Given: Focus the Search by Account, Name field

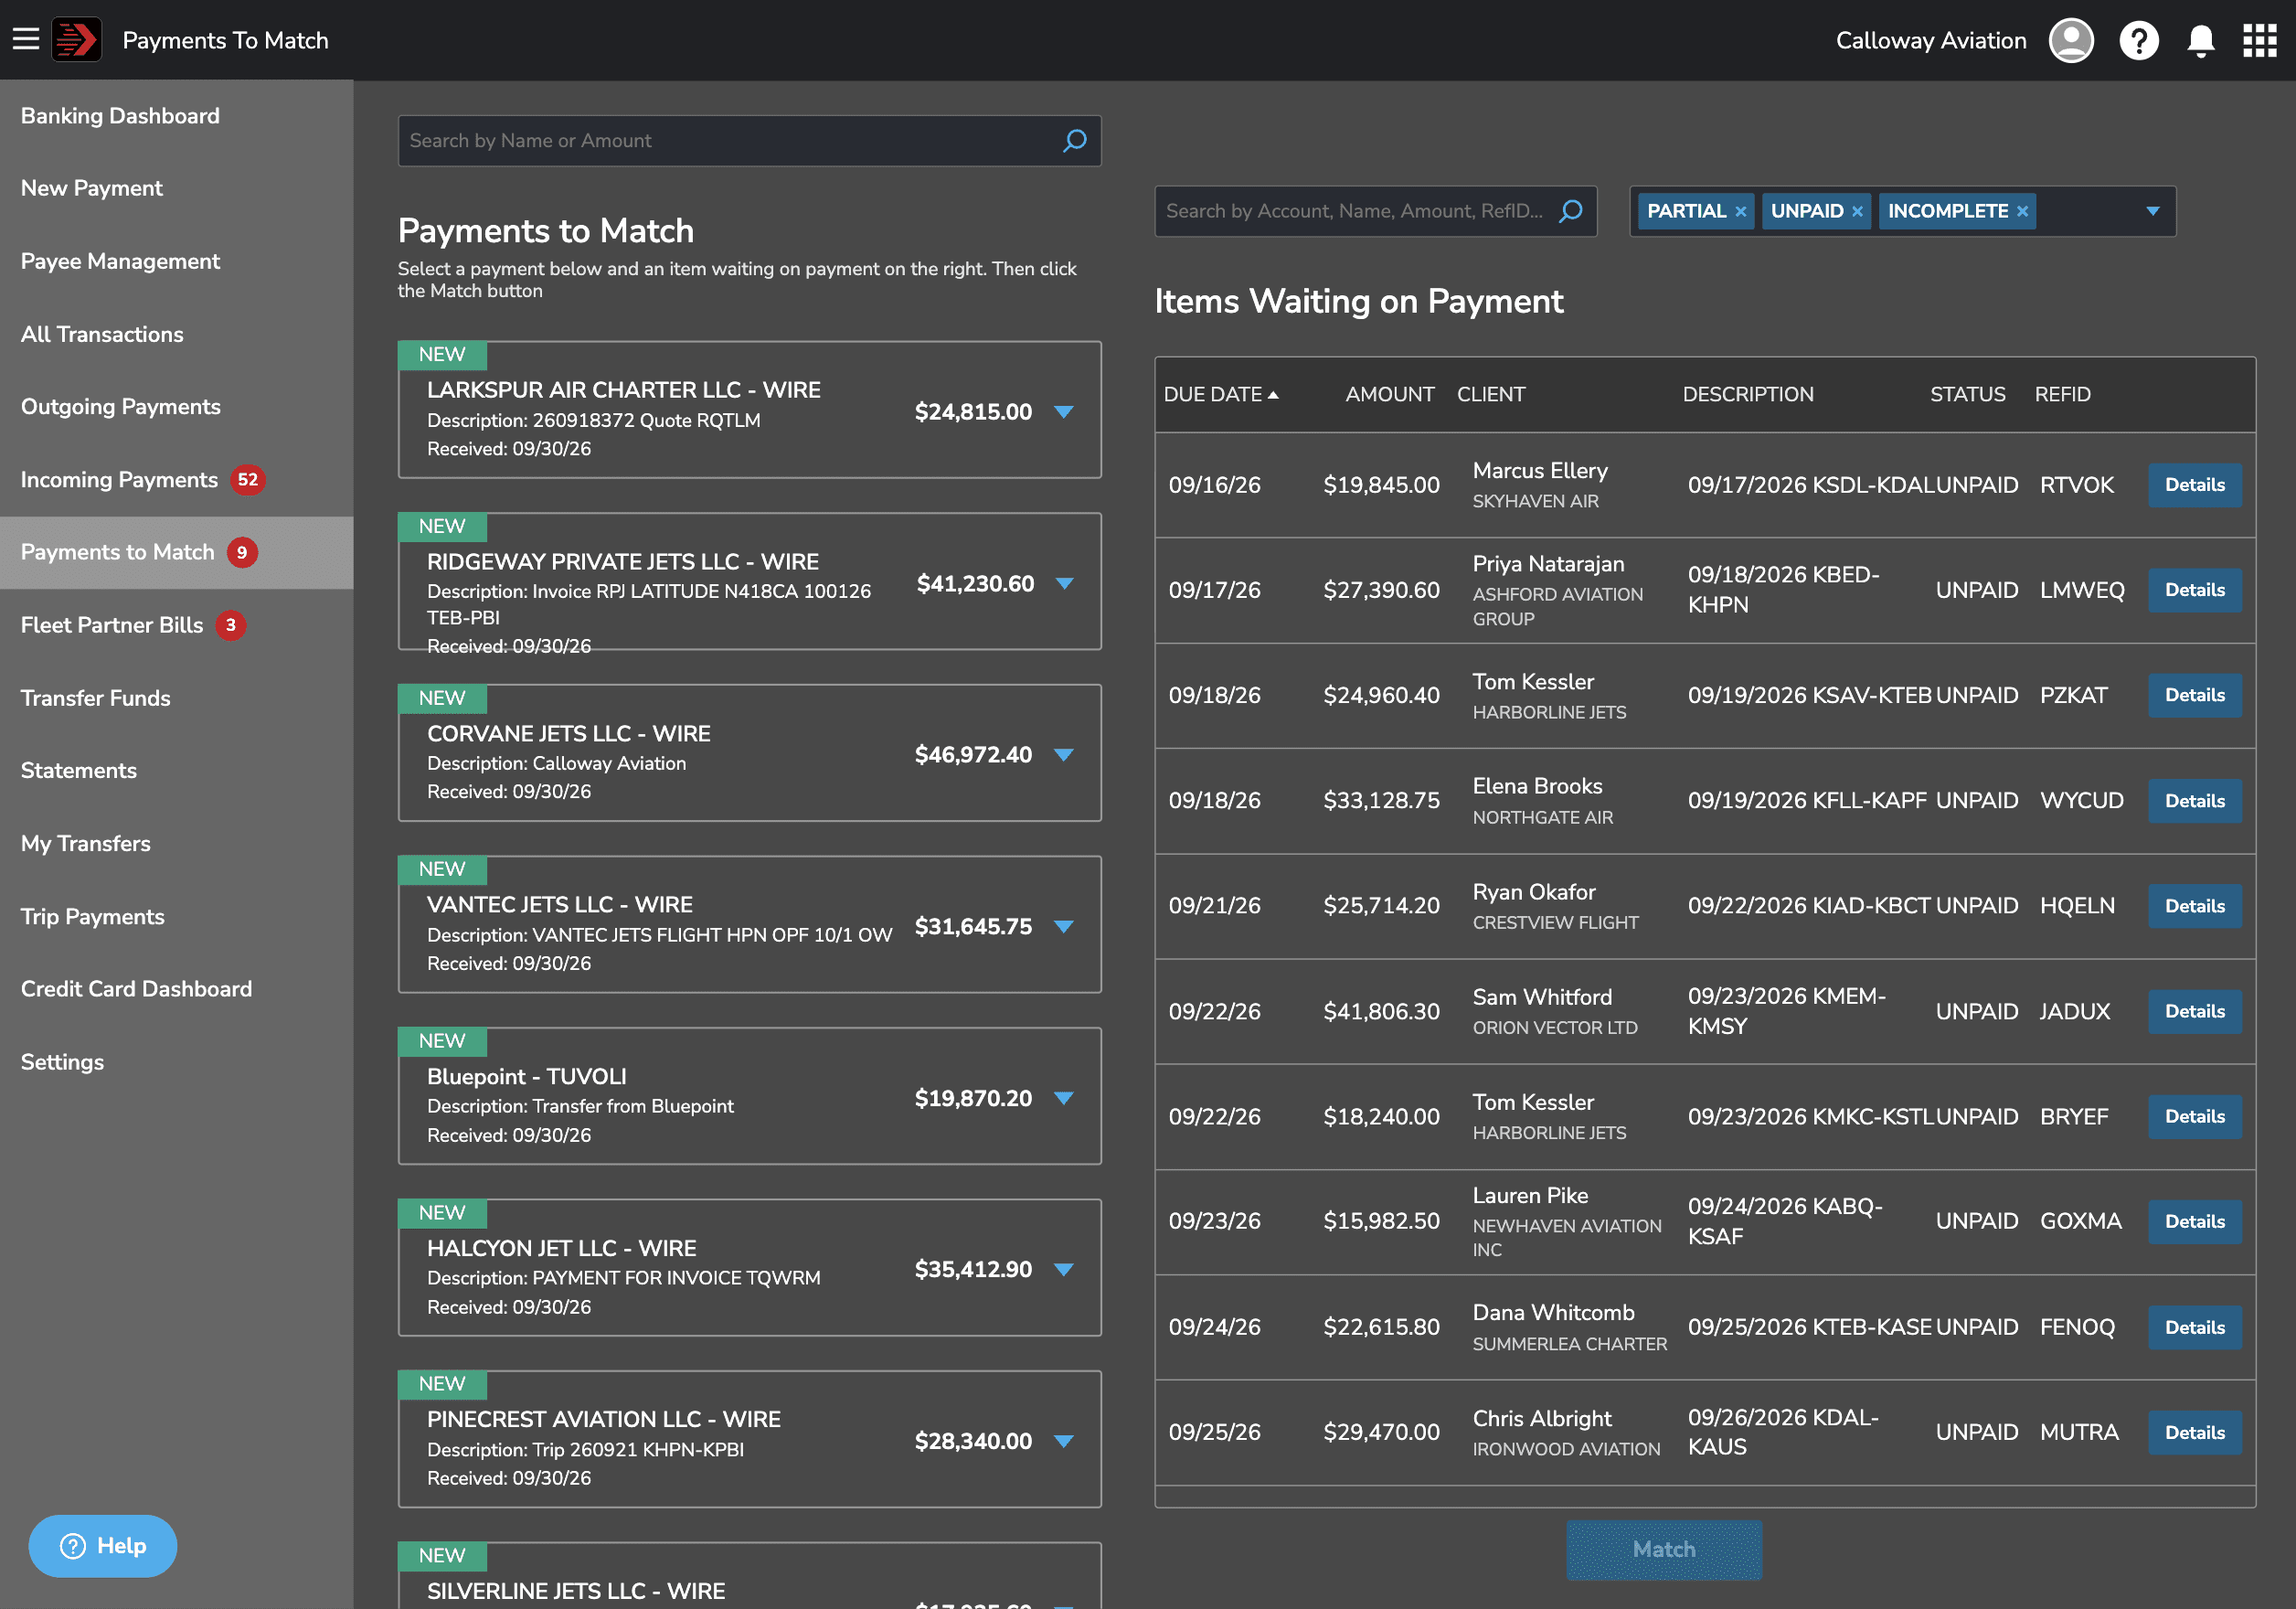Looking at the screenshot, I should tap(1375, 211).
